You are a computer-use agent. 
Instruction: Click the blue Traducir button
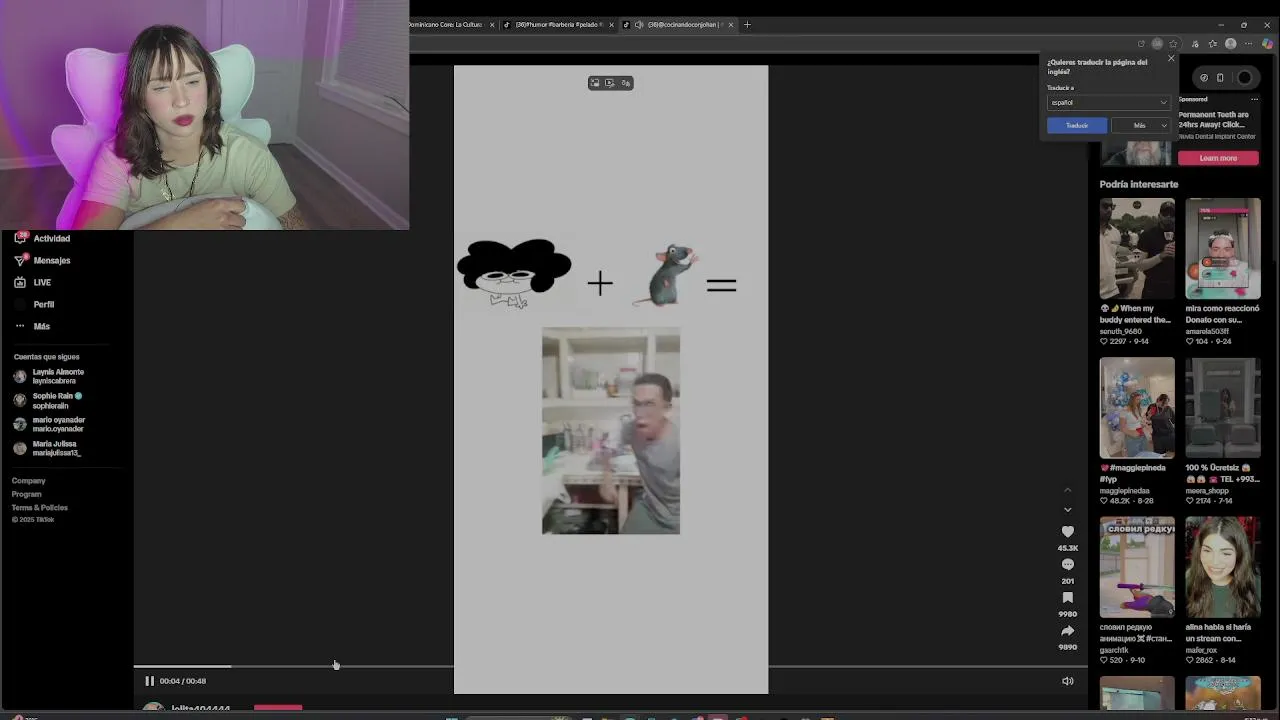point(1077,125)
